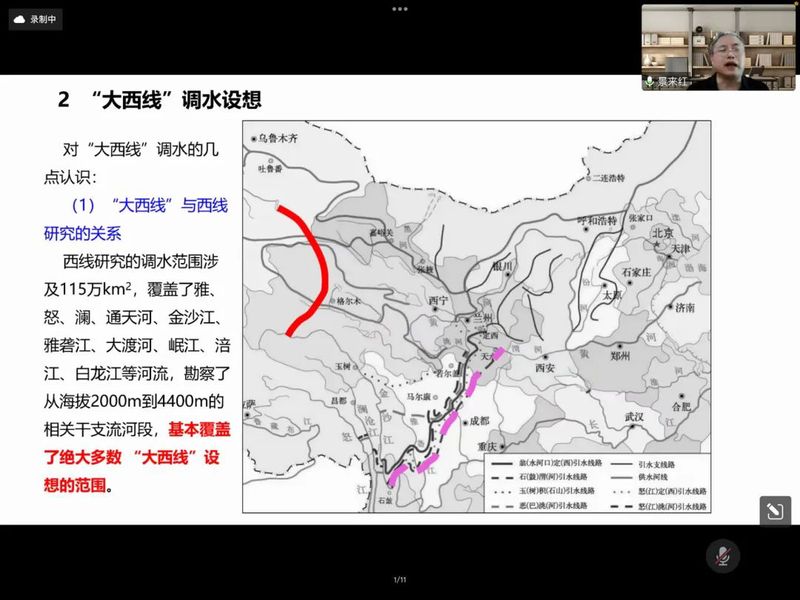Click the slide page indicator 1/11
Viewport: 800px width, 600px height.
pyautogui.click(x=400, y=580)
